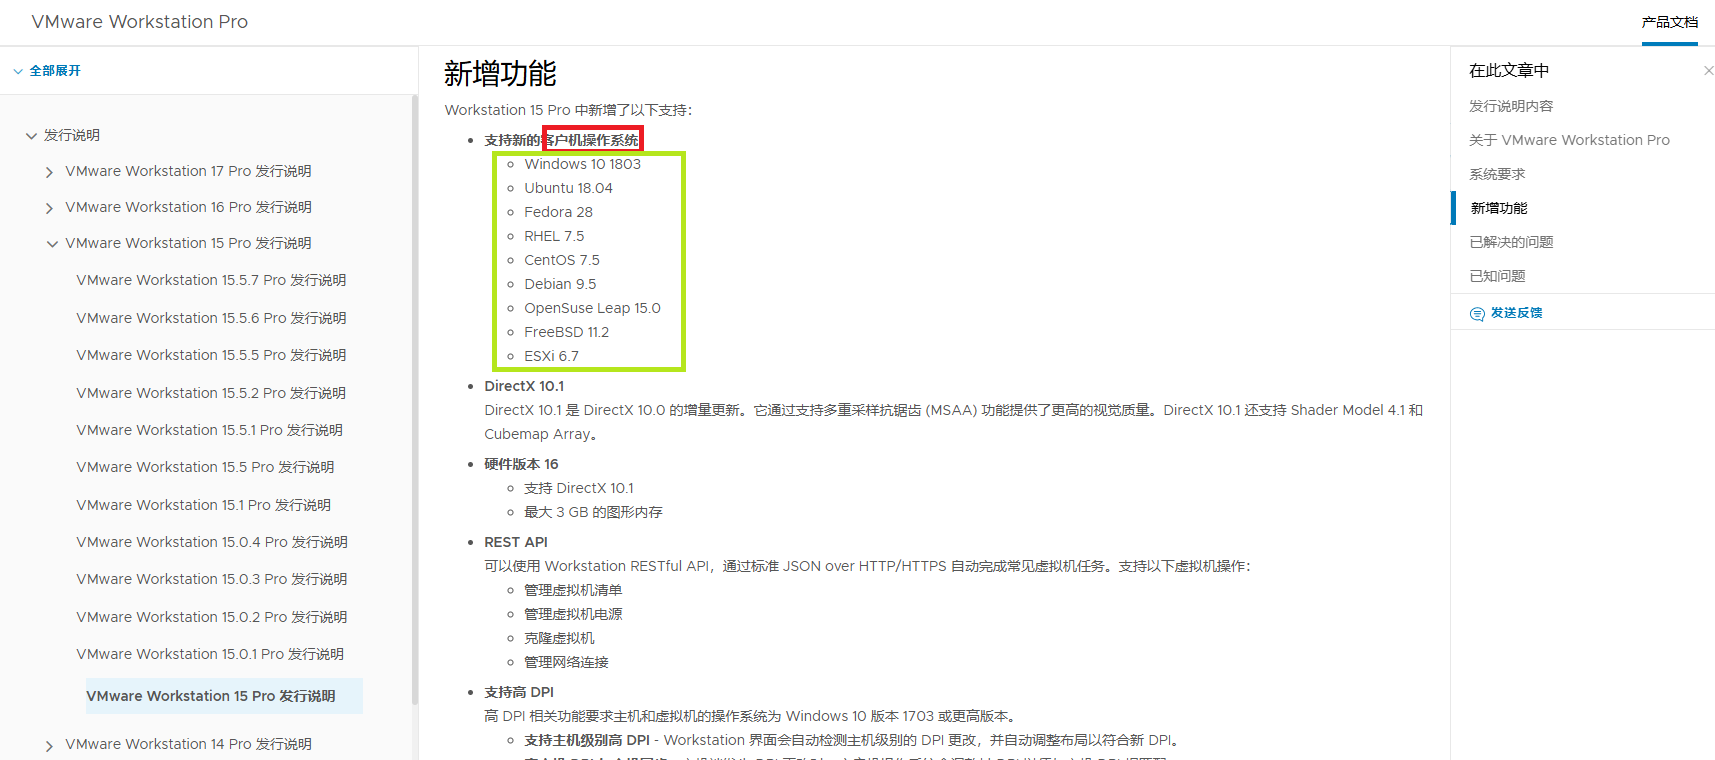Click the 在此文章中 panel title
1715x760 pixels.
pyautogui.click(x=1509, y=71)
